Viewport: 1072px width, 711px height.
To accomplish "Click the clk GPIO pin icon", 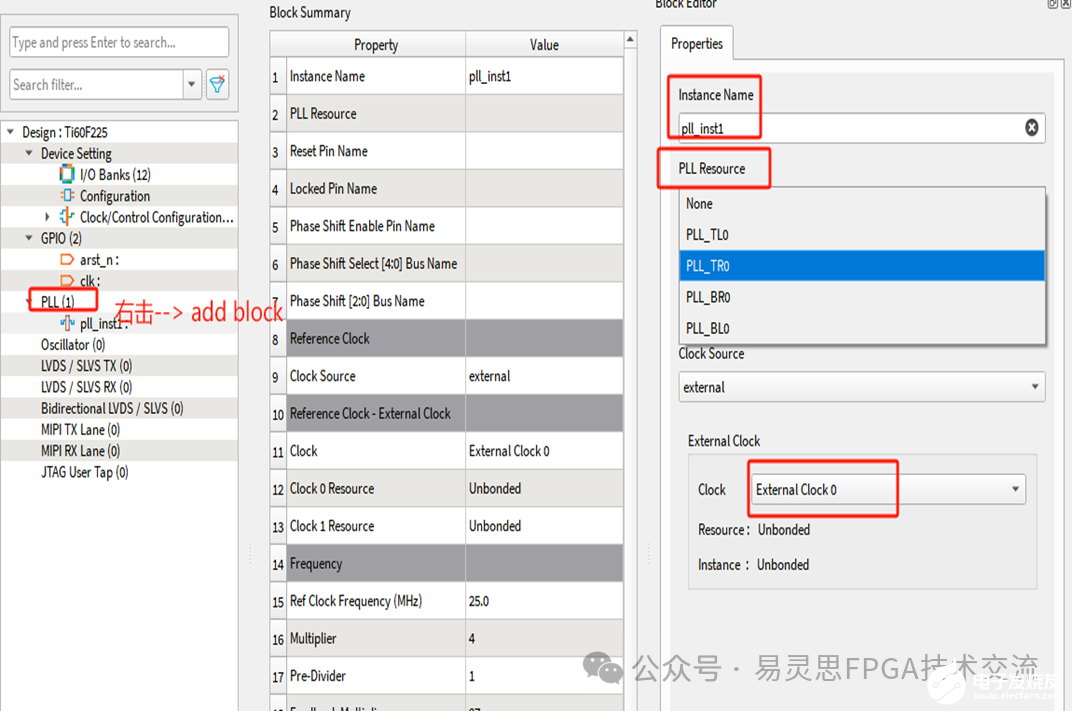I will pyautogui.click(x=67, y=281).
